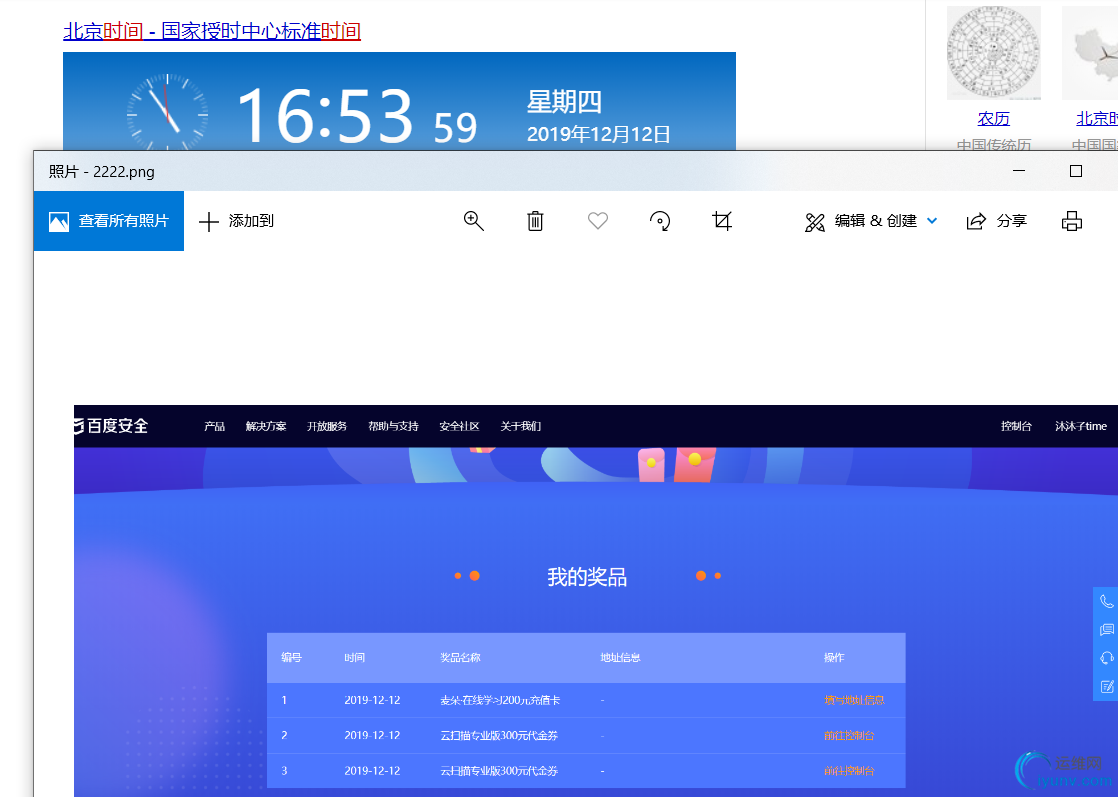Click the analog clock in the browser page
This screenshot has width=1118, height=797.
coord(168,114)
